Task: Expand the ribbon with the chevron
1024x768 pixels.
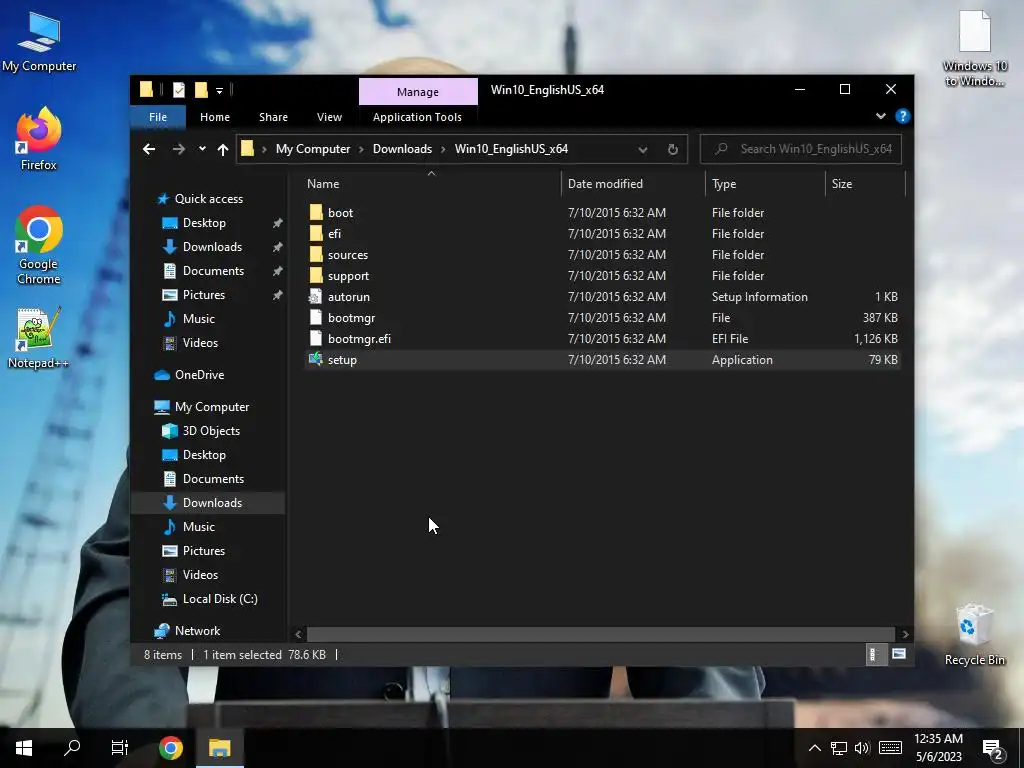Action: (880, 116)
